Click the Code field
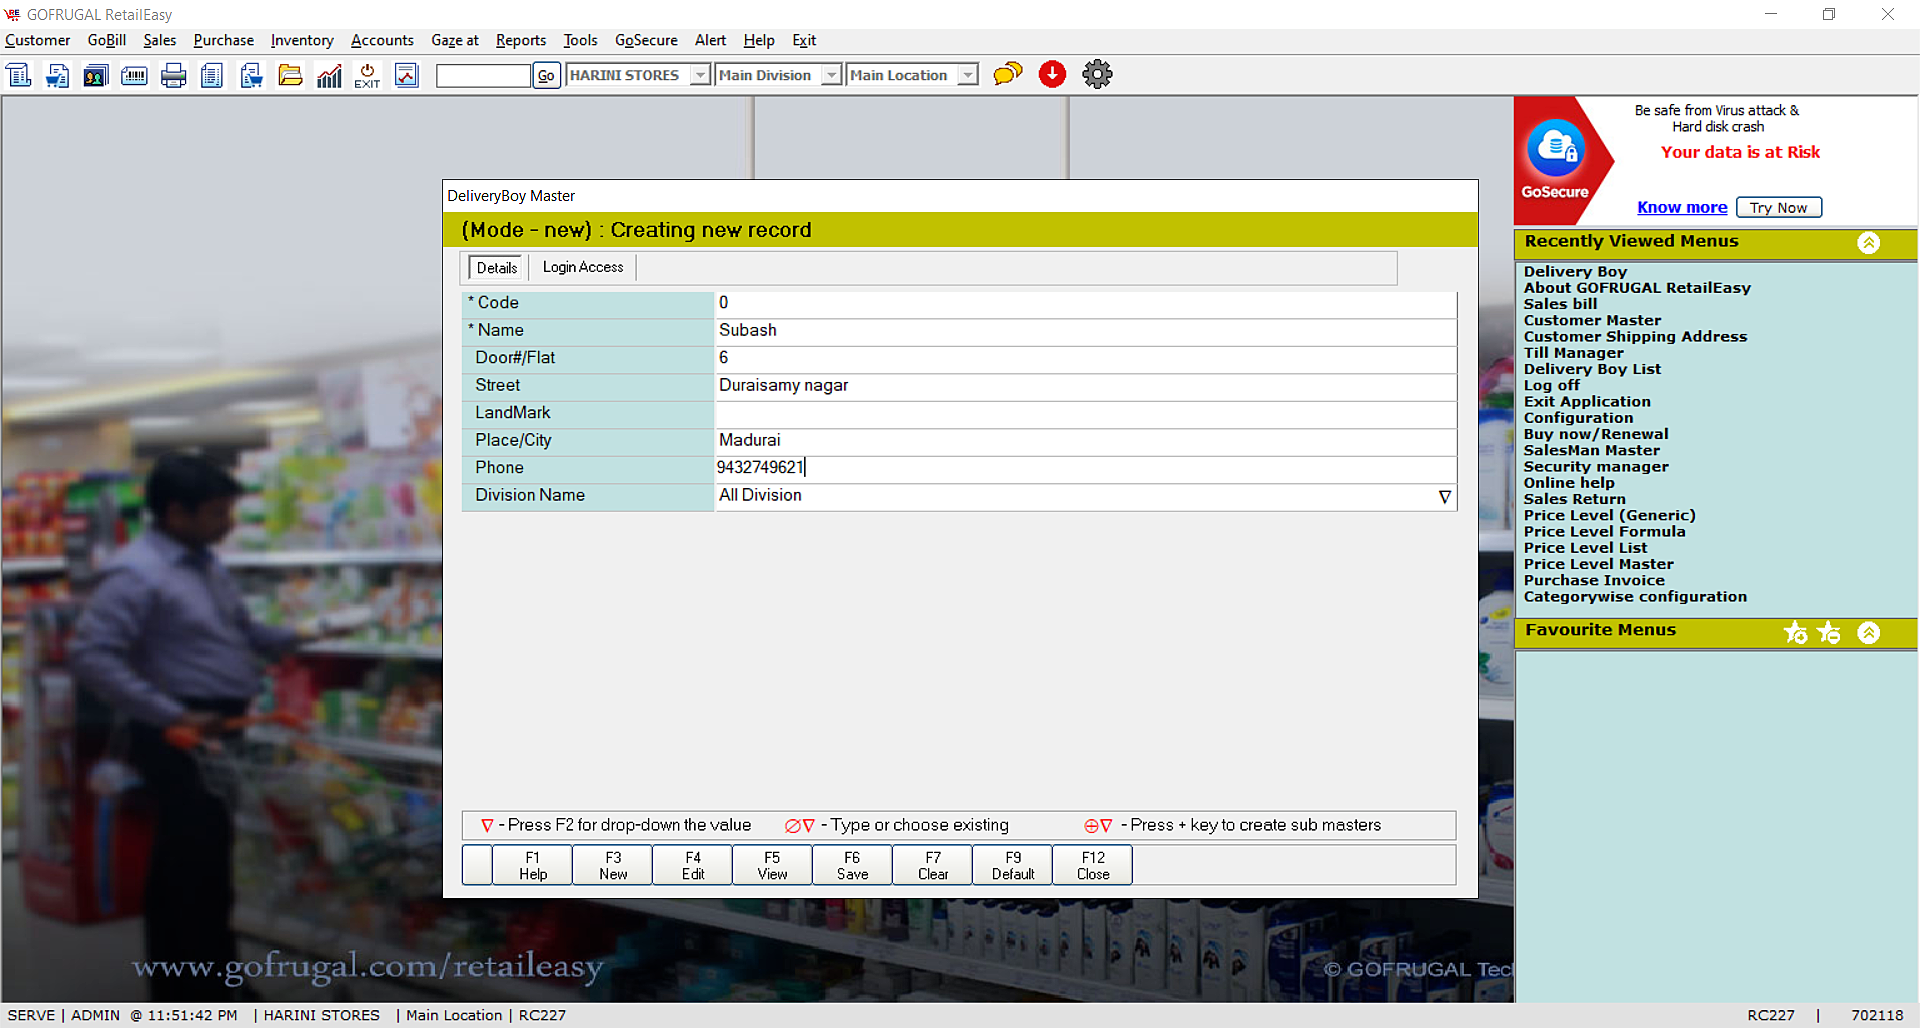 click(1085, 303)
